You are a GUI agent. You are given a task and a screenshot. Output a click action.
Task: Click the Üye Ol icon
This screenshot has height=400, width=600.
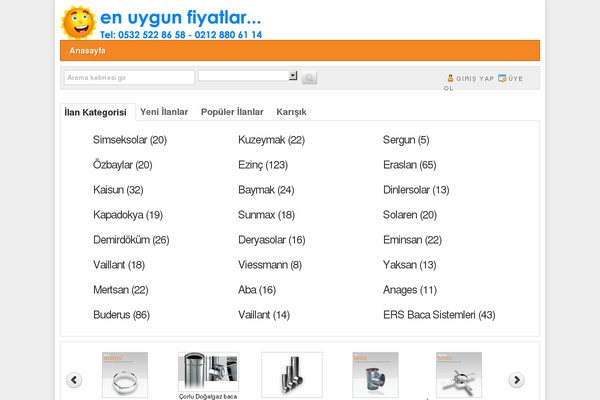tap(502, 78)
